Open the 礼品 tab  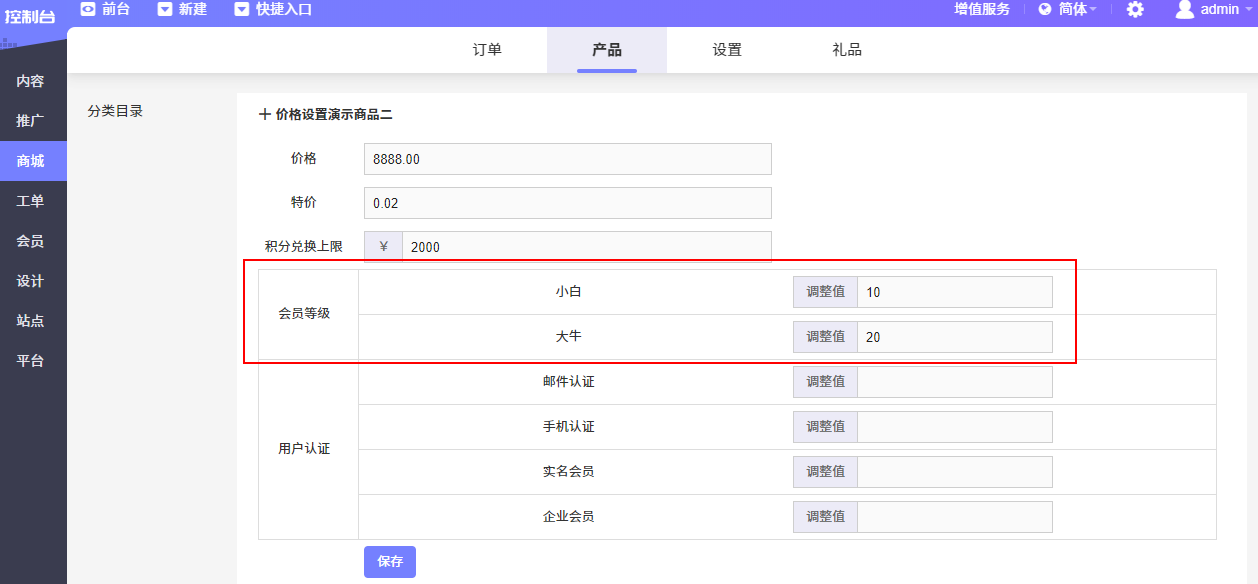[x=847, y=50]
